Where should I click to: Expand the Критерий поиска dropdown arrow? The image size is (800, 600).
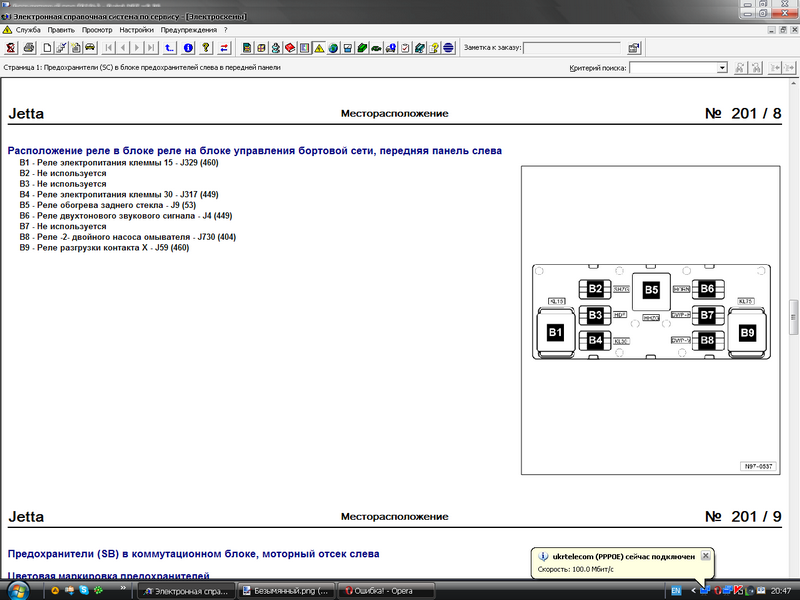coord(722,68)
